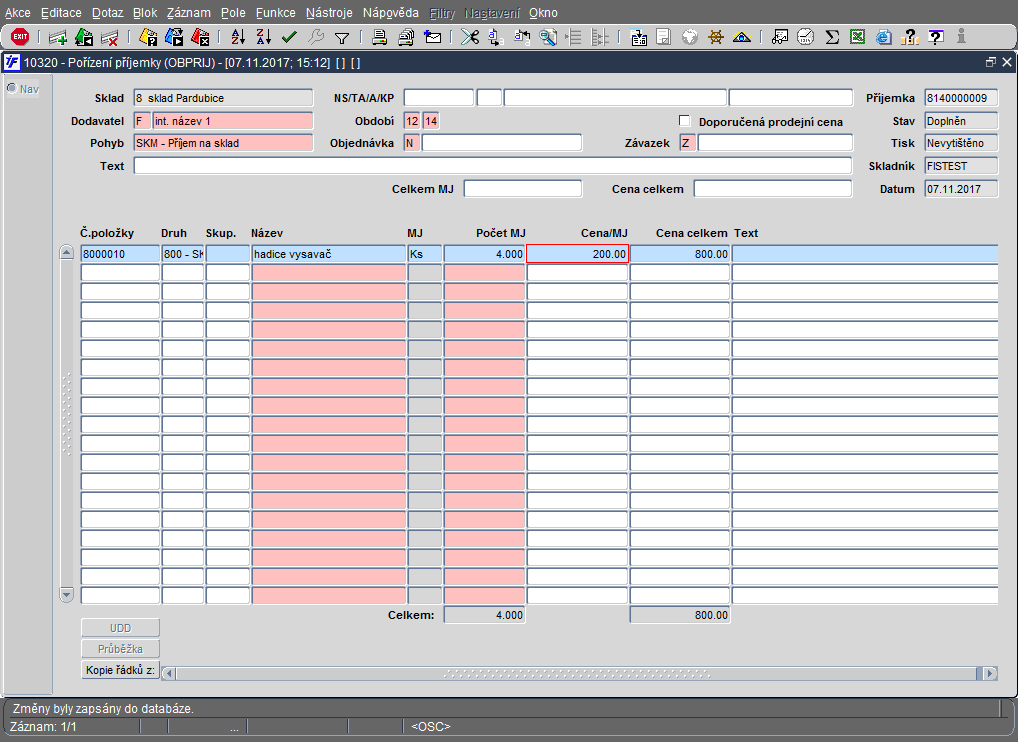Open the Editace menu
Screen dimensions: 1018x742
pos(61,12)
